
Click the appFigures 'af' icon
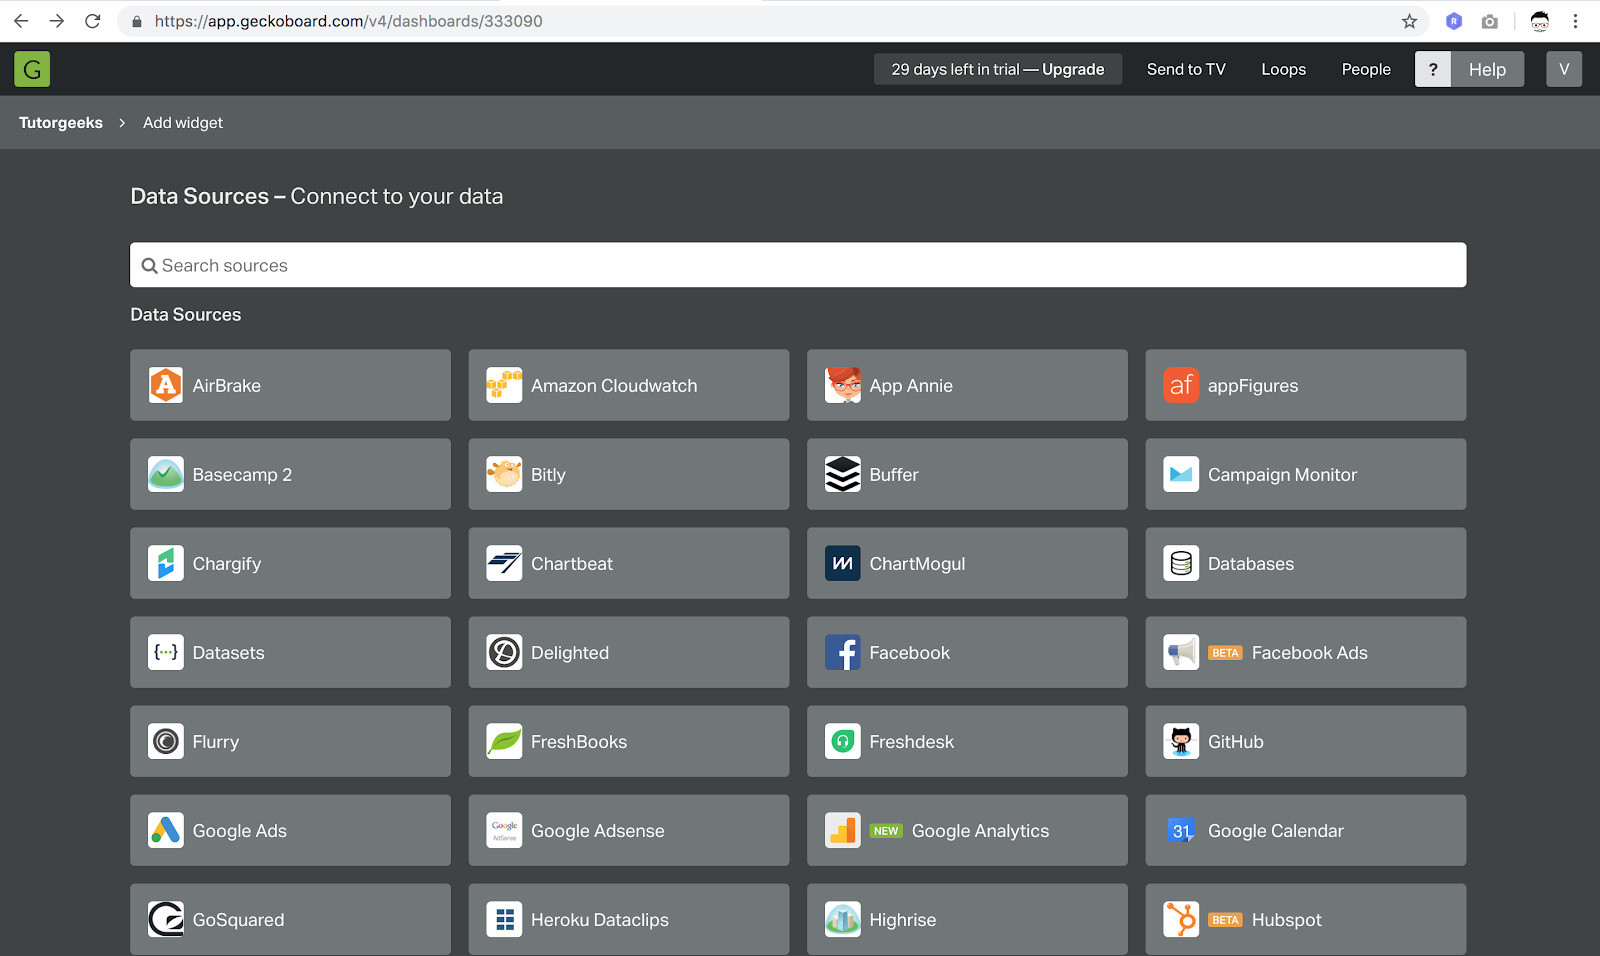[x=1181, y=385]
